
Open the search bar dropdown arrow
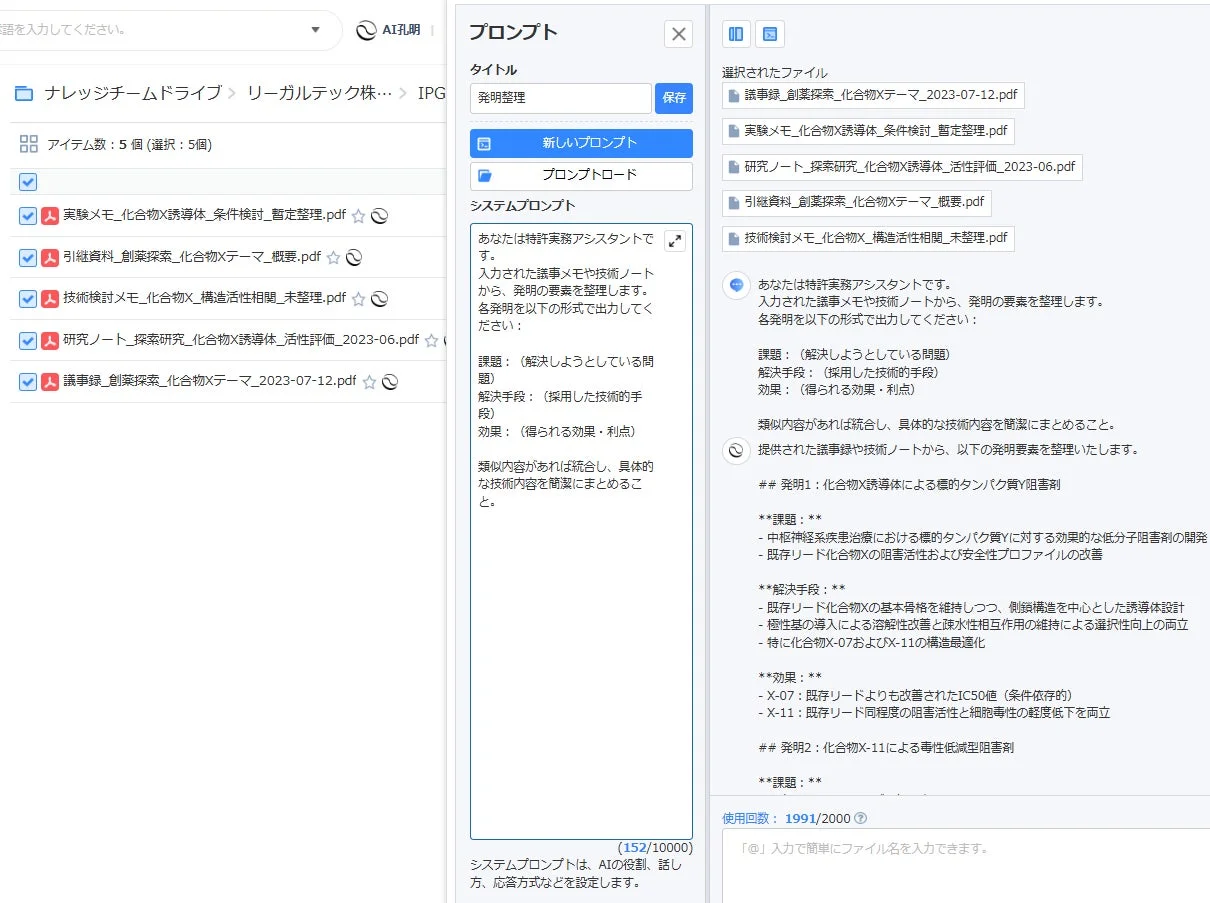point(316,30)
